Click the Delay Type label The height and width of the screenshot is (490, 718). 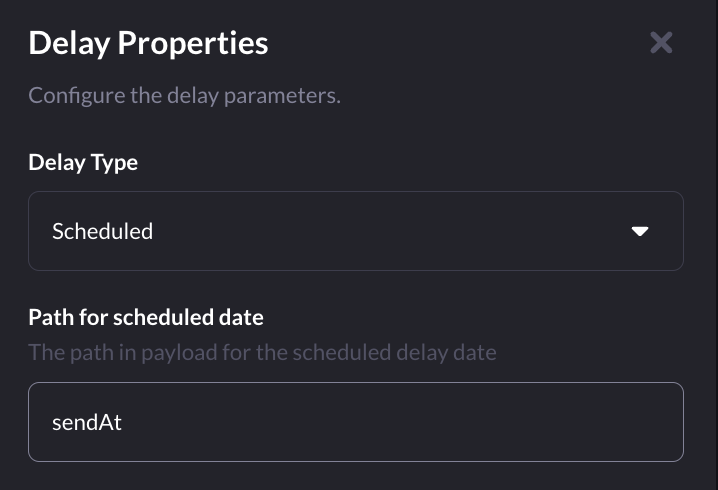tap(83, 163)
